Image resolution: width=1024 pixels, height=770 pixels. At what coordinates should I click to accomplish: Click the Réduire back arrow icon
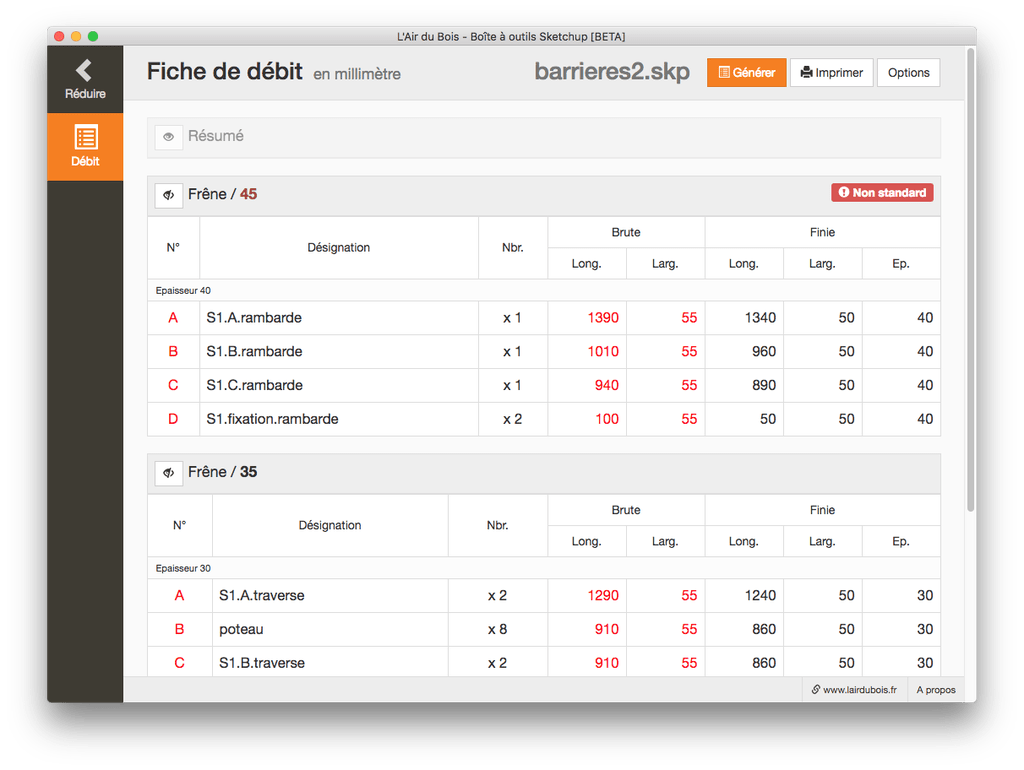pos(84,70)
